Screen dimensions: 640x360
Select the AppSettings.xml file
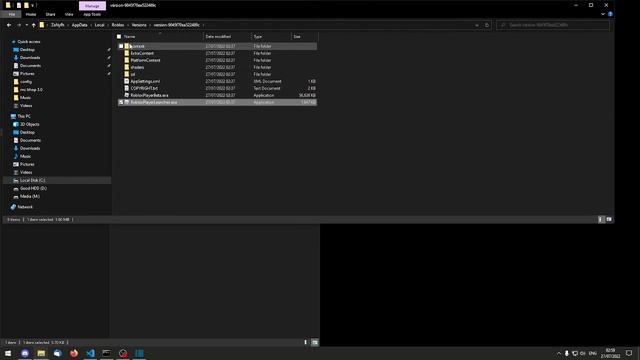click(145, 81)
